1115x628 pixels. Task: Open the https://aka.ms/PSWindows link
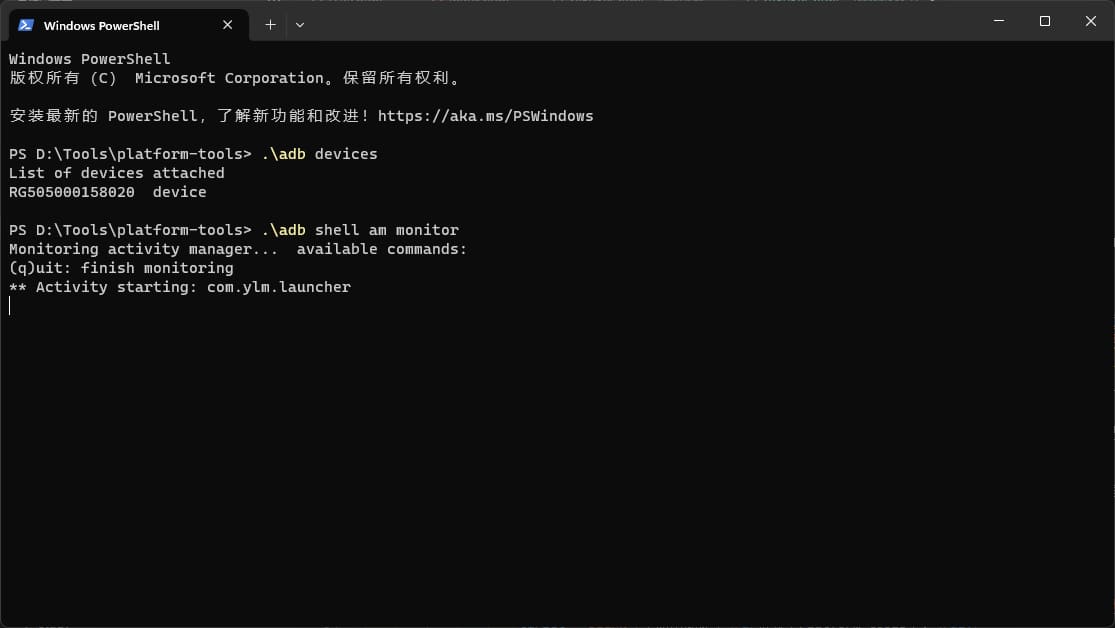[485, 116]
